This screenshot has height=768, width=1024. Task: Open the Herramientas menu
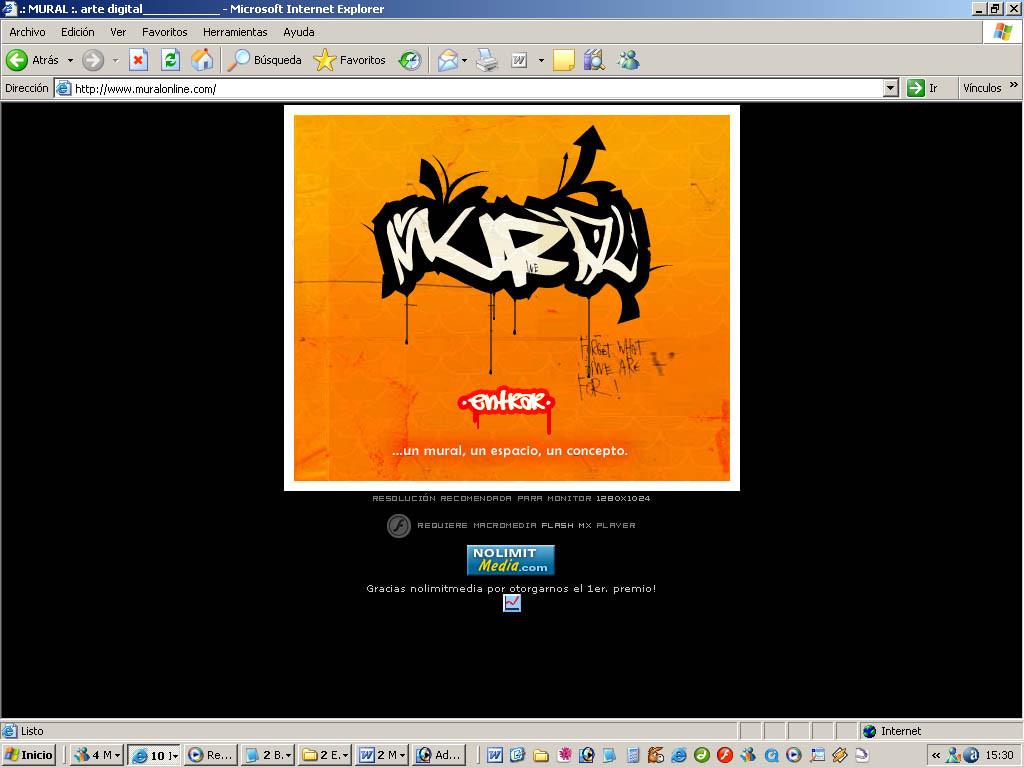coord(235,32)
